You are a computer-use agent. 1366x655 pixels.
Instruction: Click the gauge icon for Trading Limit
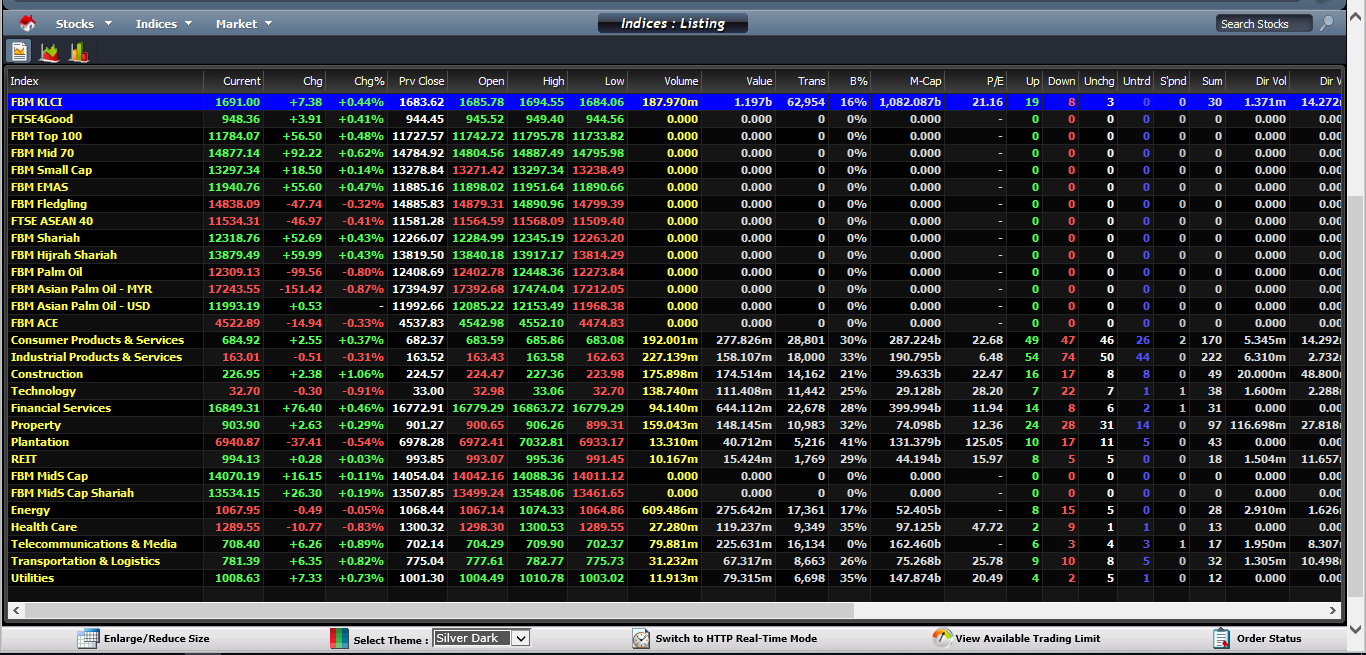click(x=941, y=638)
